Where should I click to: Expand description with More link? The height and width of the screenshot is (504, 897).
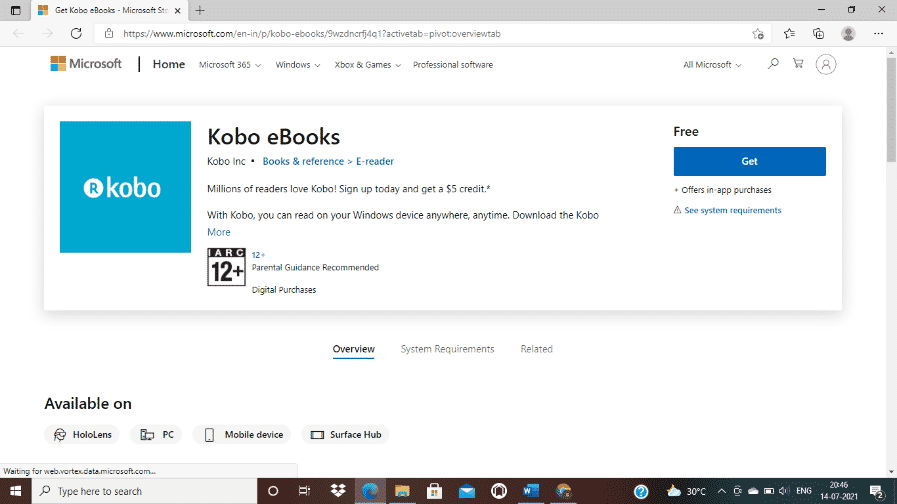click(219, 232)
